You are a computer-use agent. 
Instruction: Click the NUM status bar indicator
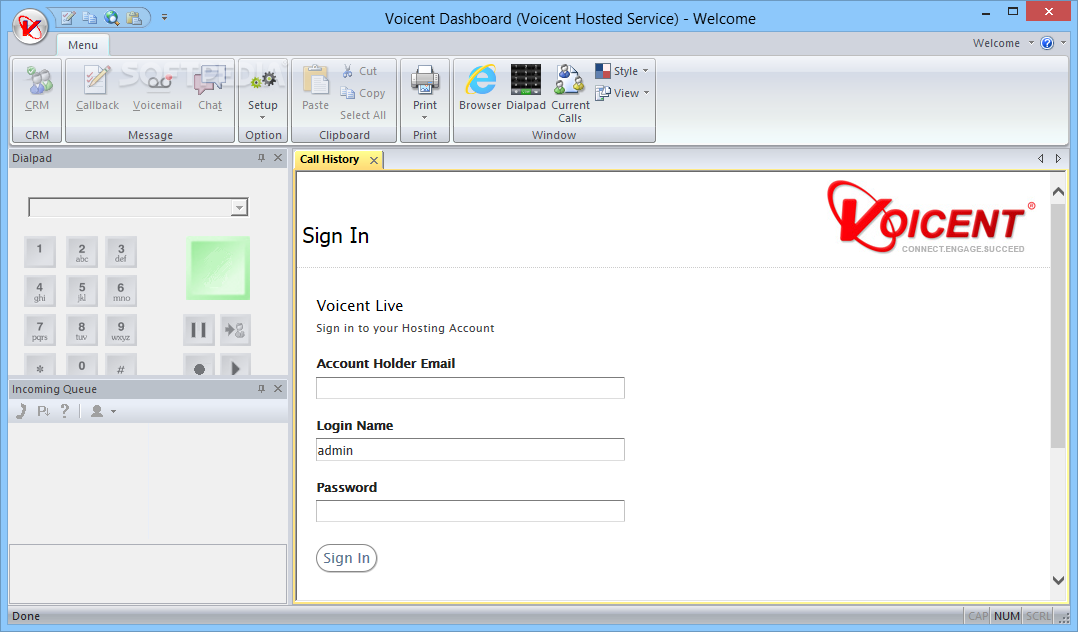point(1006,616)
